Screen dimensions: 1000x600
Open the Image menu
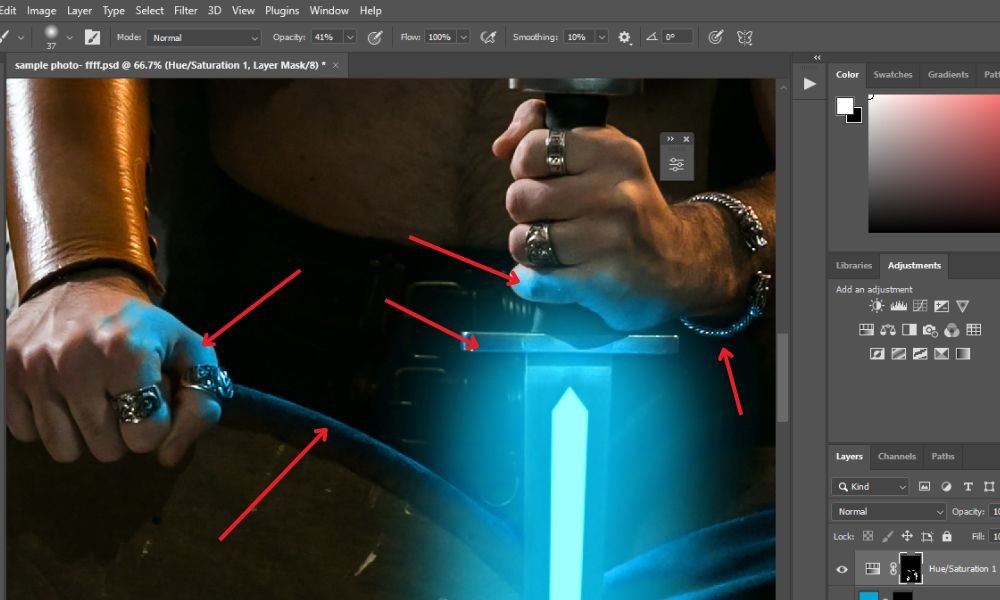41,11
